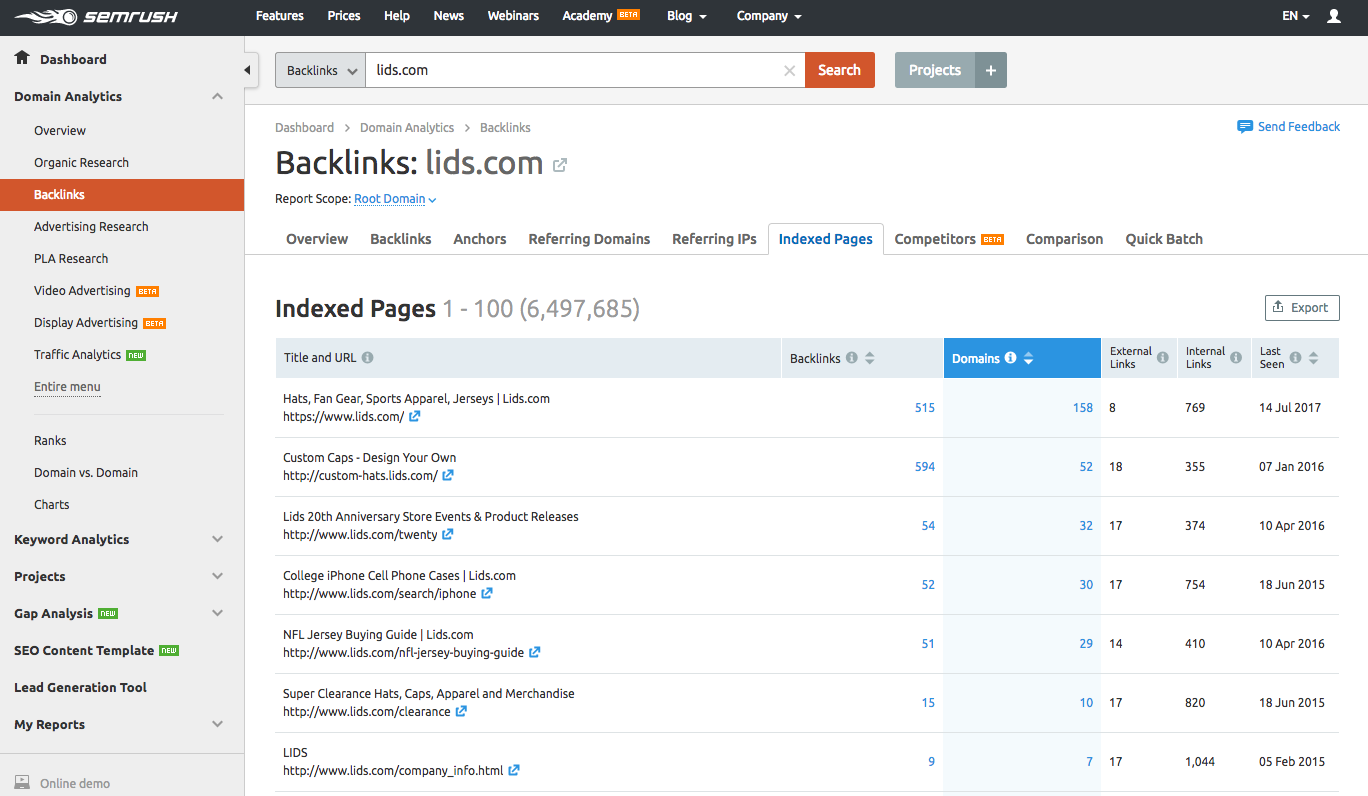Open Webinars in the top navigation
The width and height of the screenshot is (1368, 796).
tap(513, 16)
